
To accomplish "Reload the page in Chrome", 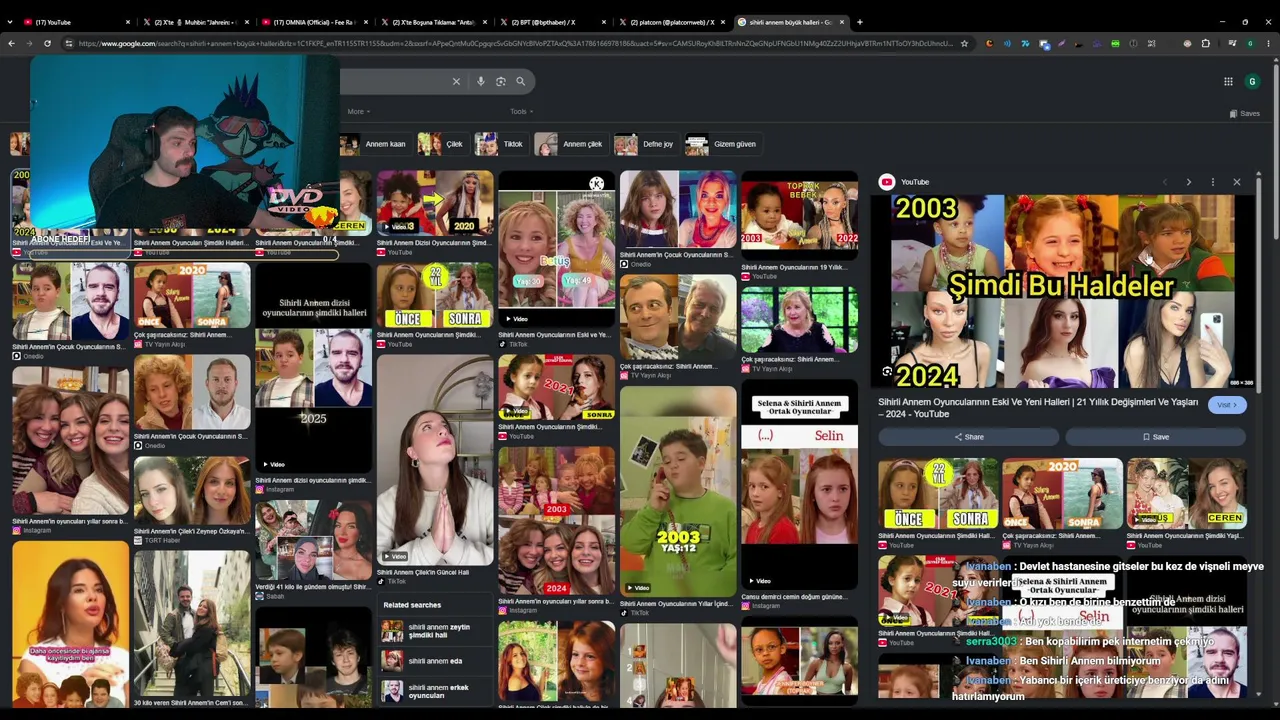I will [x=47, y=43].
